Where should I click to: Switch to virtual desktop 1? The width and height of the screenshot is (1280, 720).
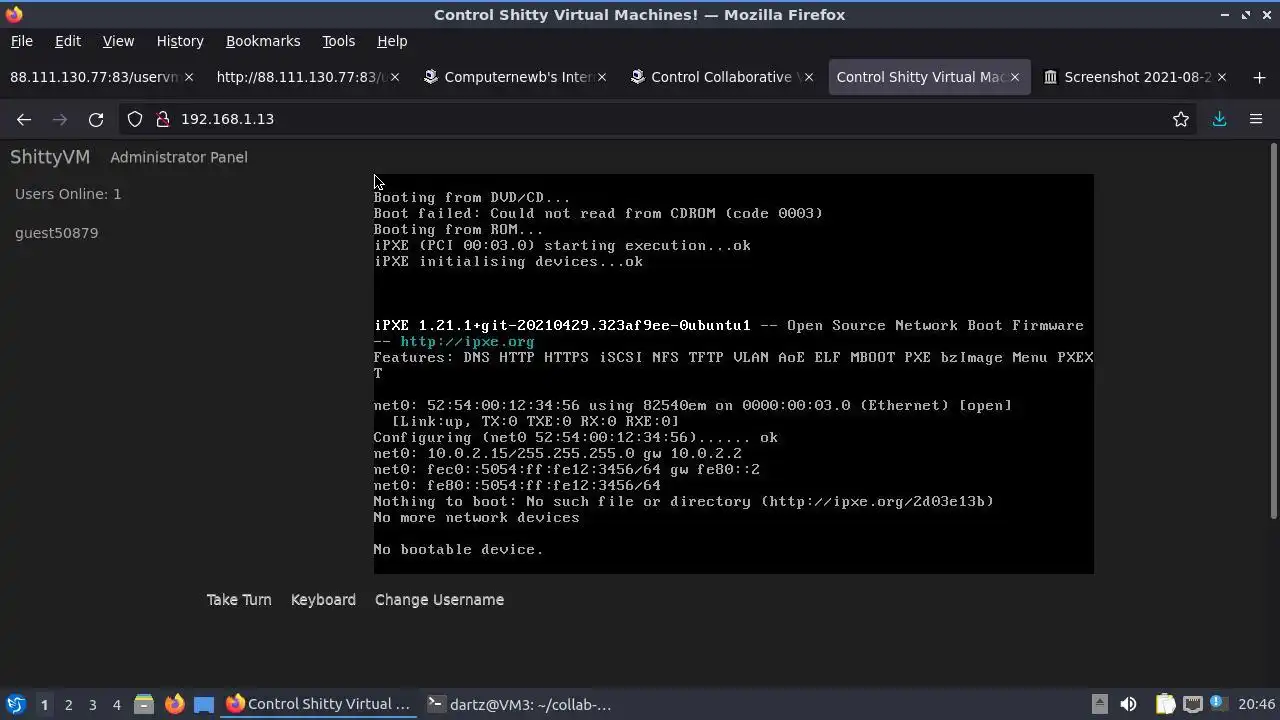point(44,704)
